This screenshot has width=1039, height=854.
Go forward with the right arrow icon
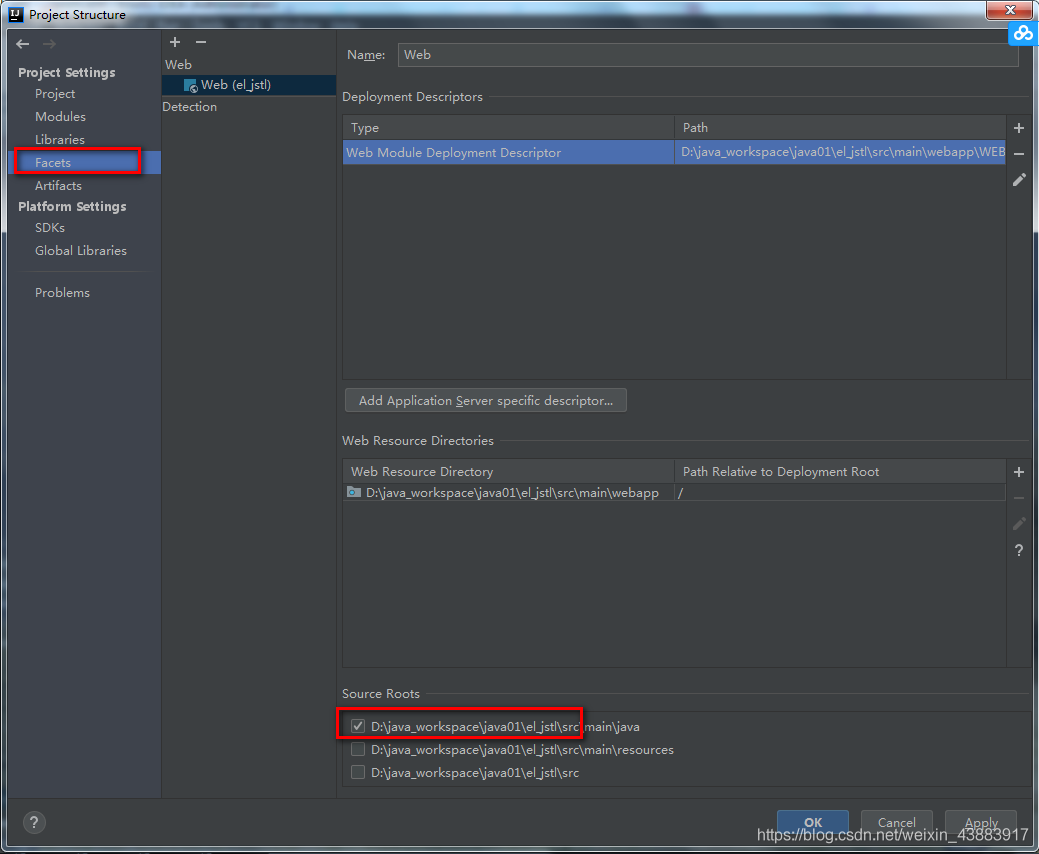point(49,44)
